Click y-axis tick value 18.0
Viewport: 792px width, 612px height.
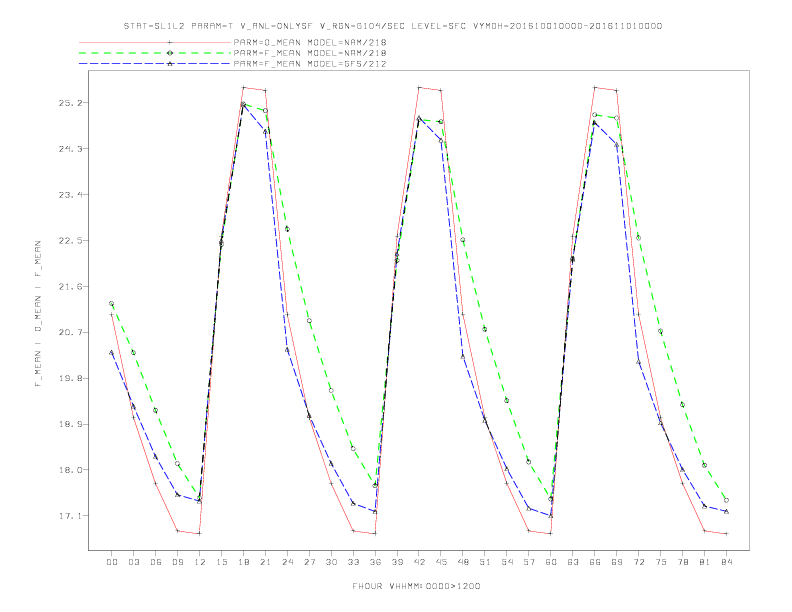point(70,470)
